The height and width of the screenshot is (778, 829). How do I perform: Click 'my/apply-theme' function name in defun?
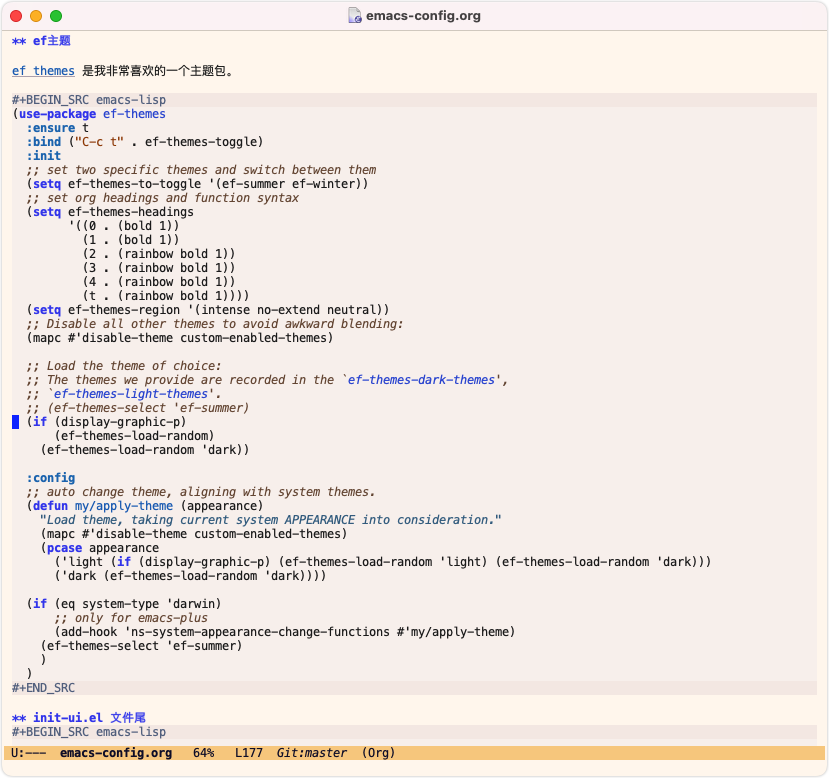pos(124,506)
